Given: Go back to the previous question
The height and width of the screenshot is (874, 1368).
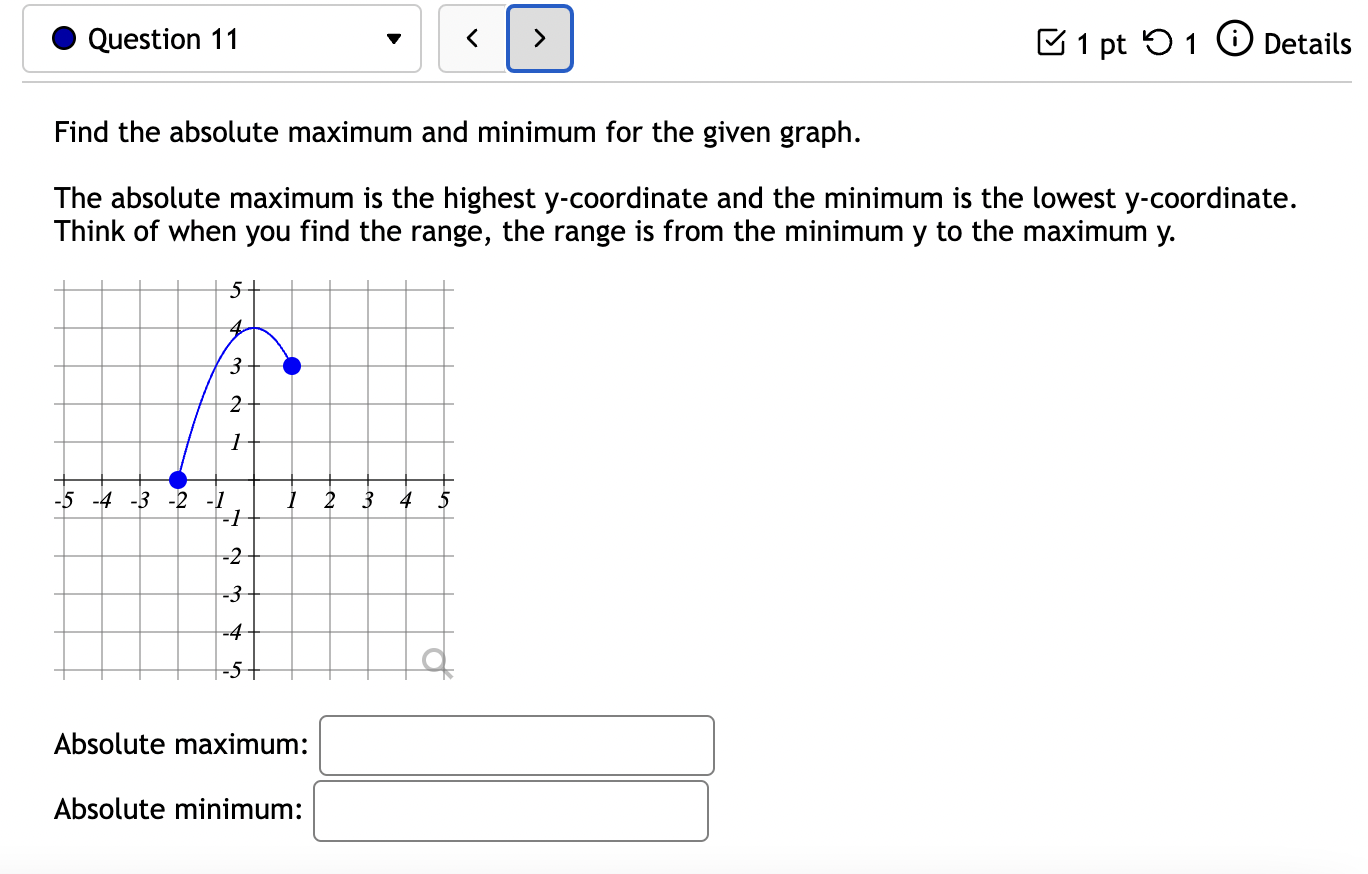Looking at the screenshot, I should point(473,38).
